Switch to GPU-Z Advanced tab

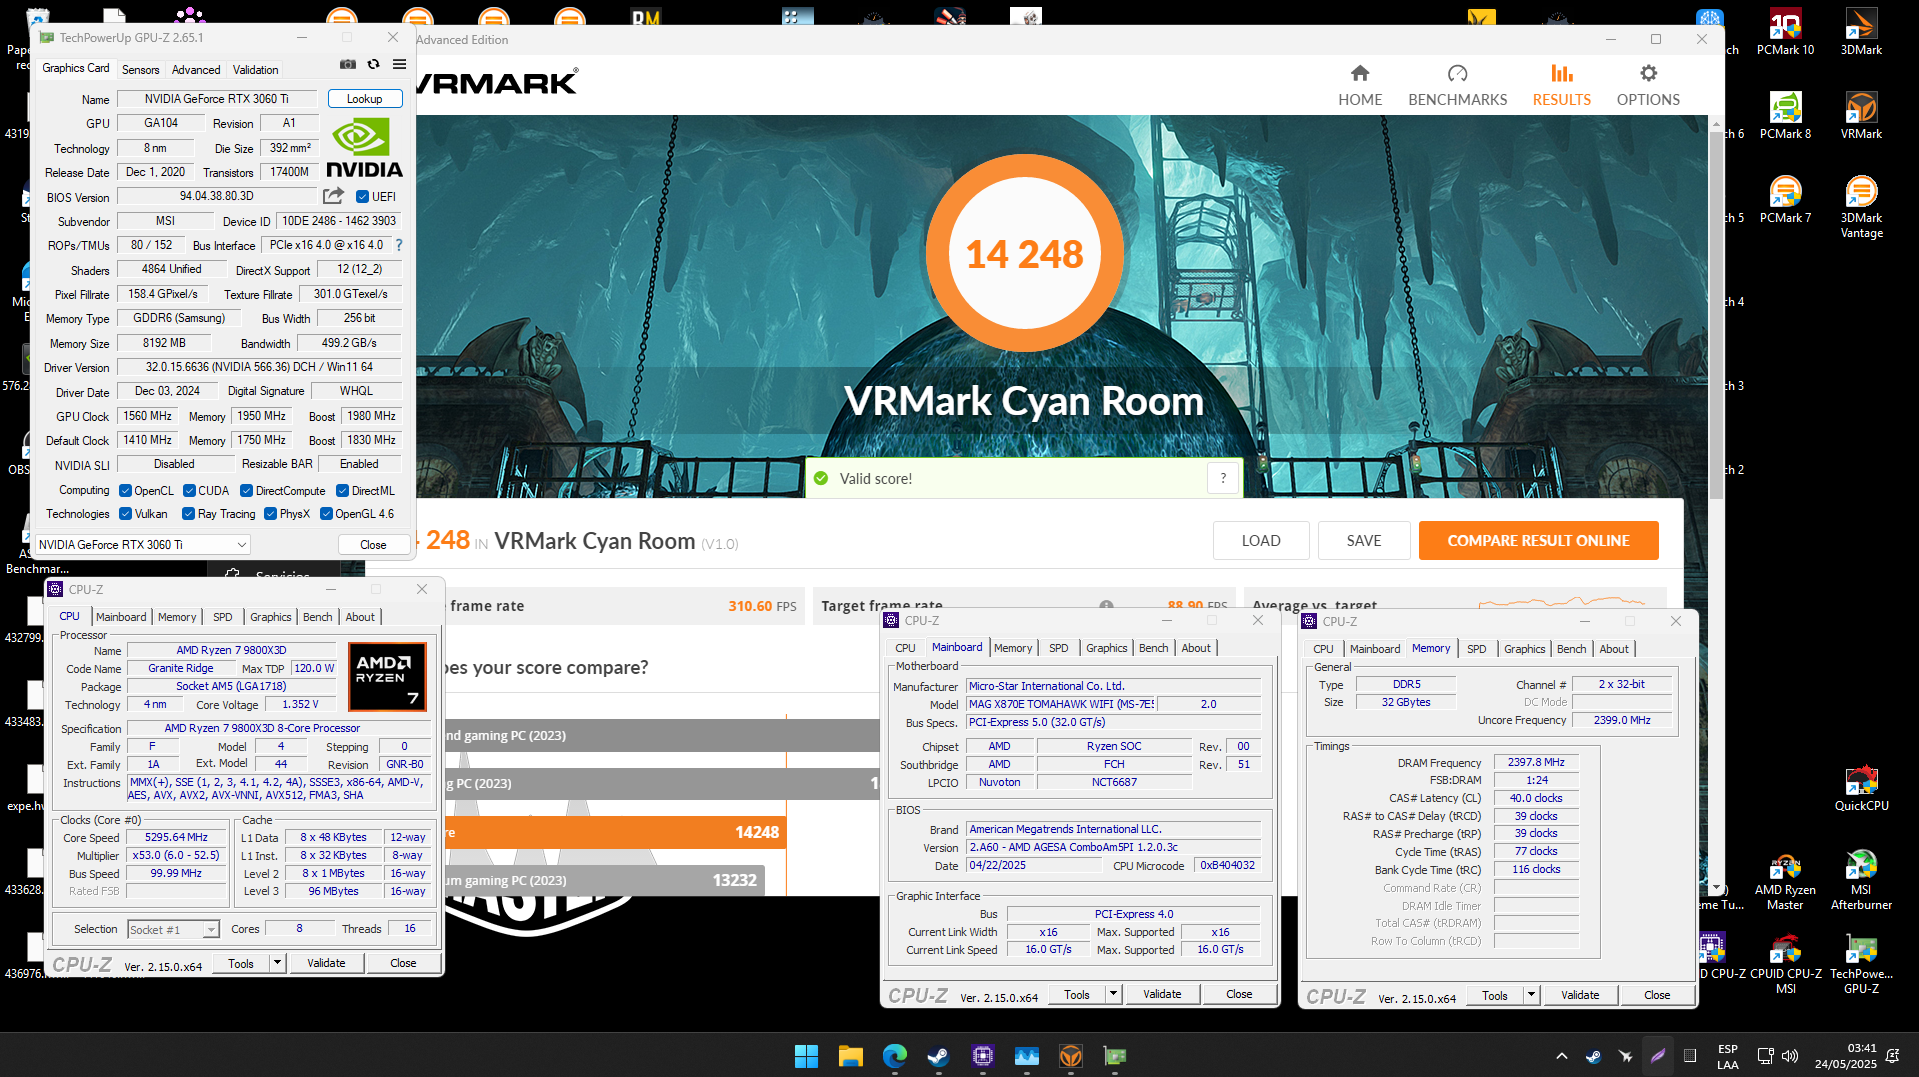pos(196,70)
